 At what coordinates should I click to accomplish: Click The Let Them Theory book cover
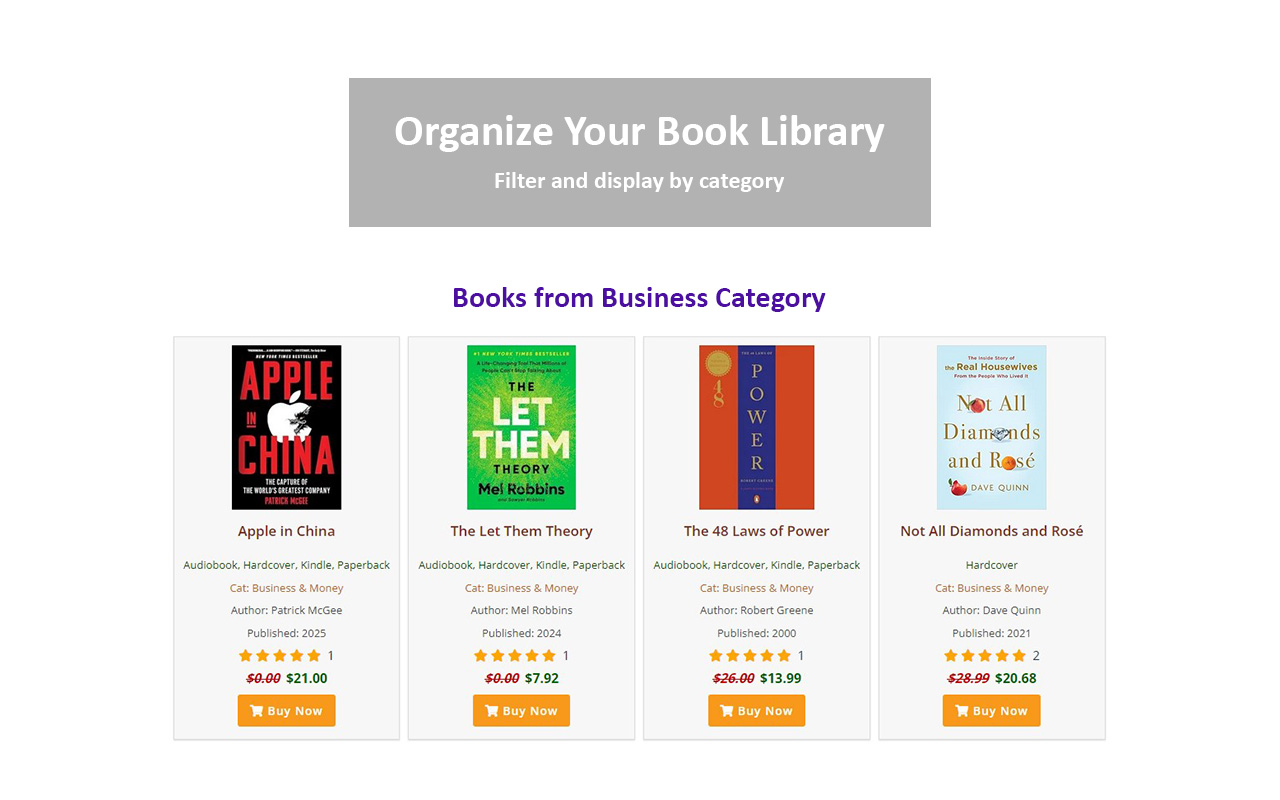tap(521, 427)
